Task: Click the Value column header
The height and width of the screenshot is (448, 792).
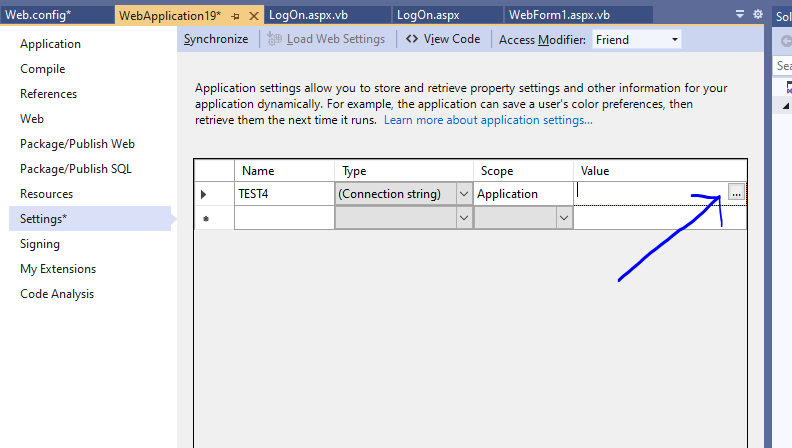Action: pyautogui.click(x=660, y=171)
